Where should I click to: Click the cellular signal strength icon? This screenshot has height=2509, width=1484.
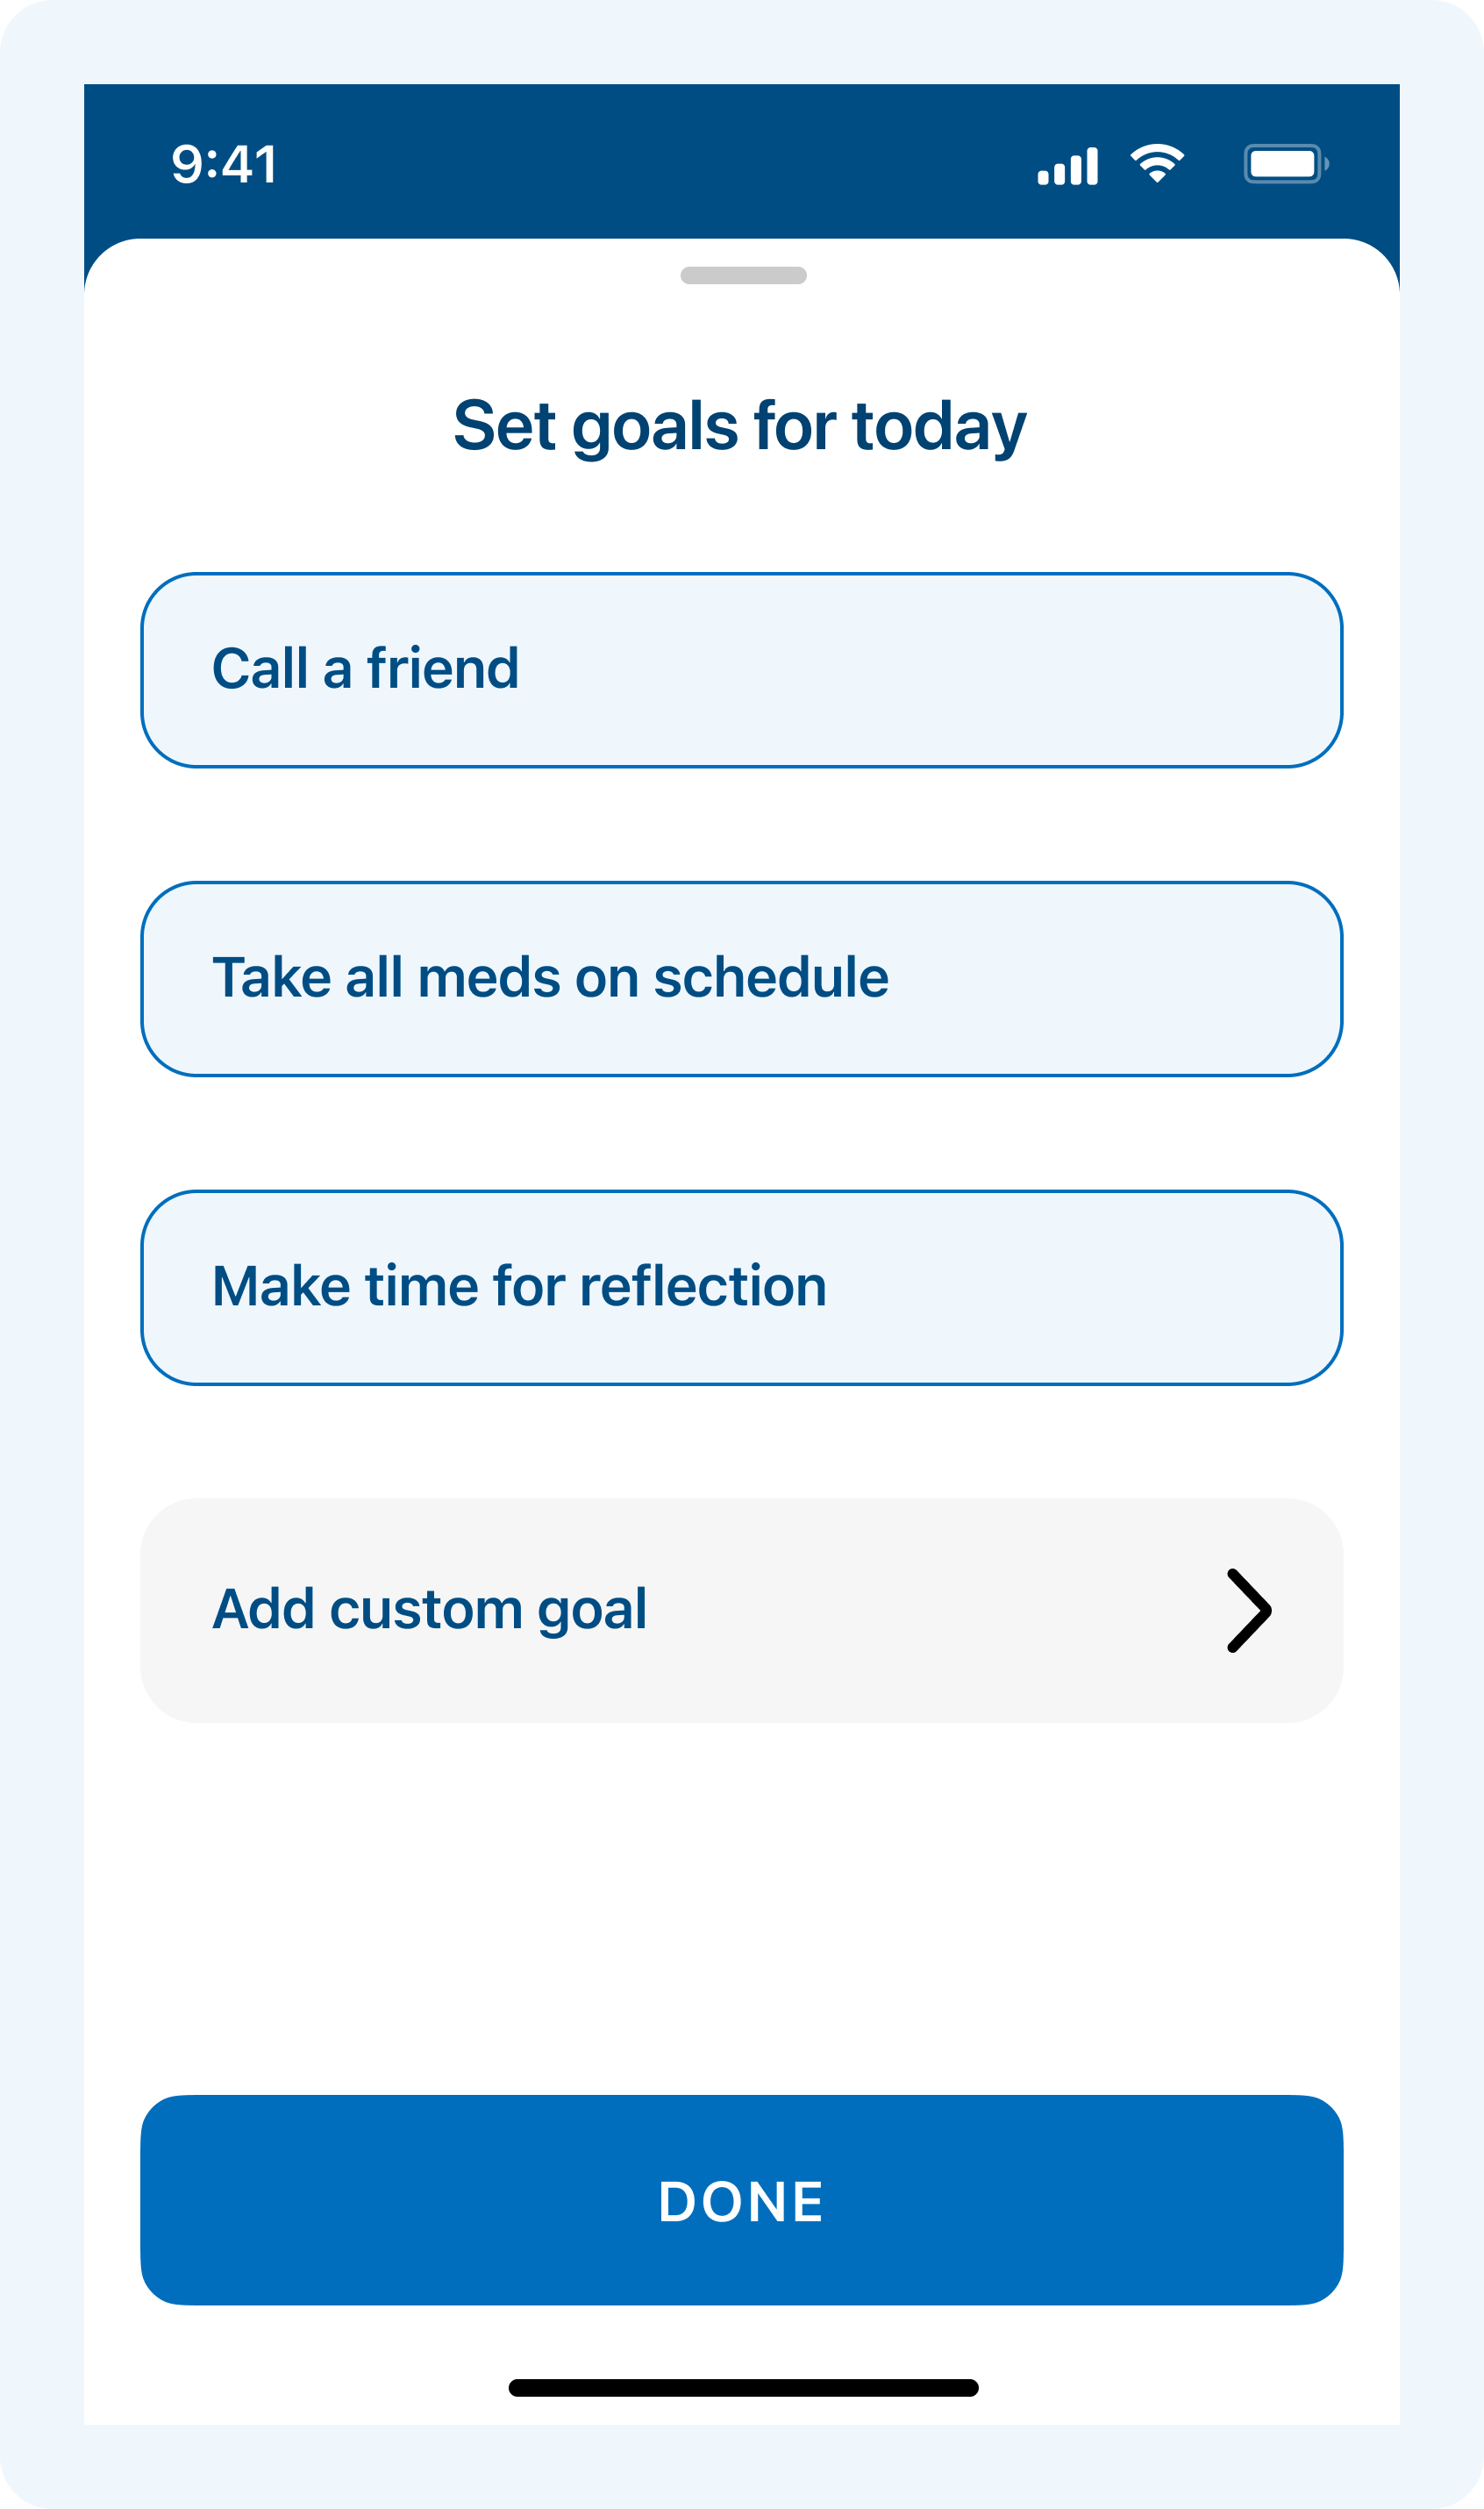[1067, 166]
